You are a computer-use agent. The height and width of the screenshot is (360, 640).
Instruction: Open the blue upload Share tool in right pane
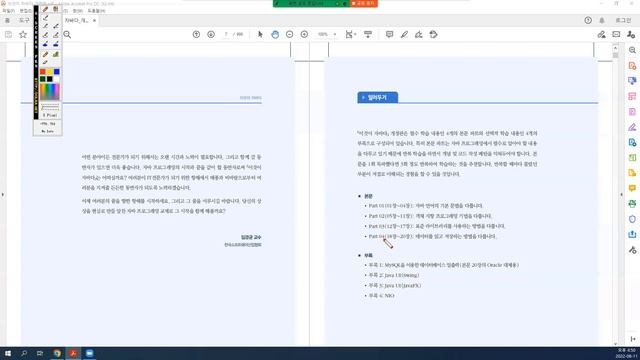[x=632, y=234]
